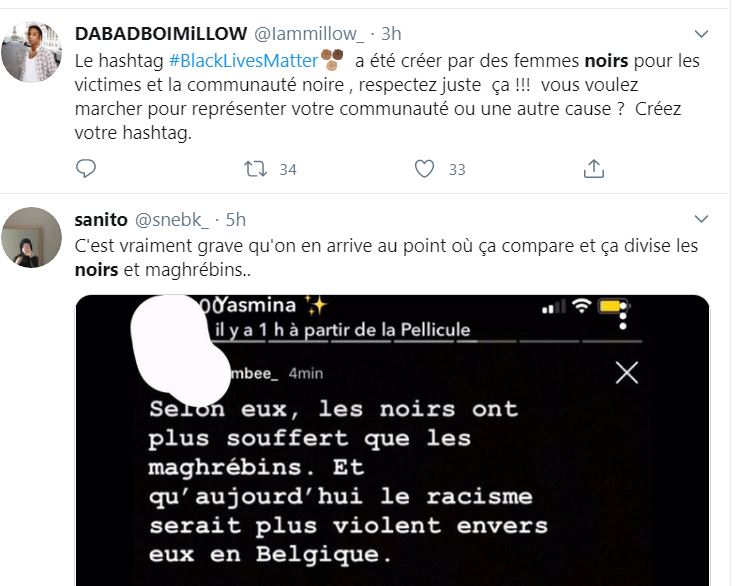Open DABADBOIMiLLOW display name profile

161,34
